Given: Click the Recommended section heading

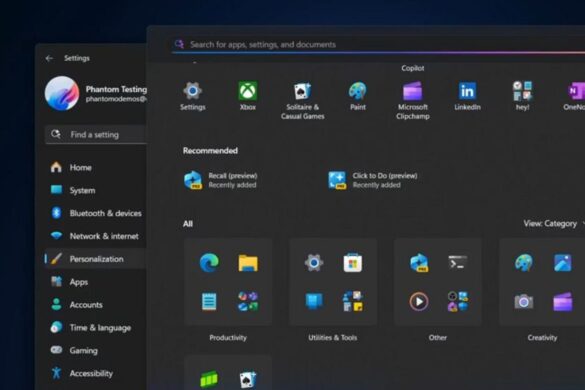Looking at the screenshot, I should click(210, 150).
